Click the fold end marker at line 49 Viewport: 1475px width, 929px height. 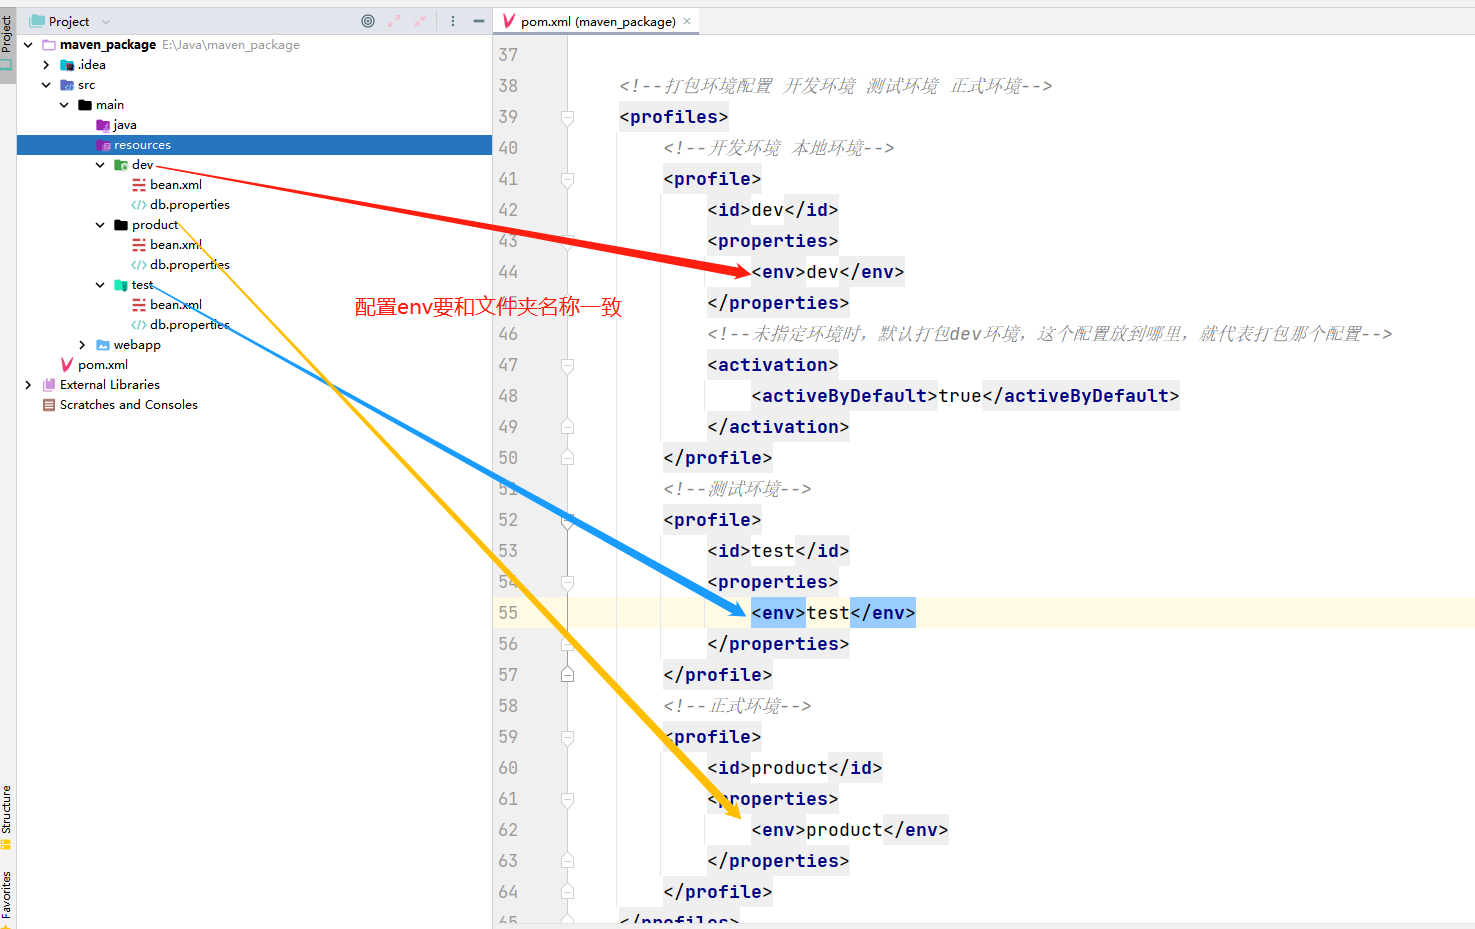coord(567,427)
